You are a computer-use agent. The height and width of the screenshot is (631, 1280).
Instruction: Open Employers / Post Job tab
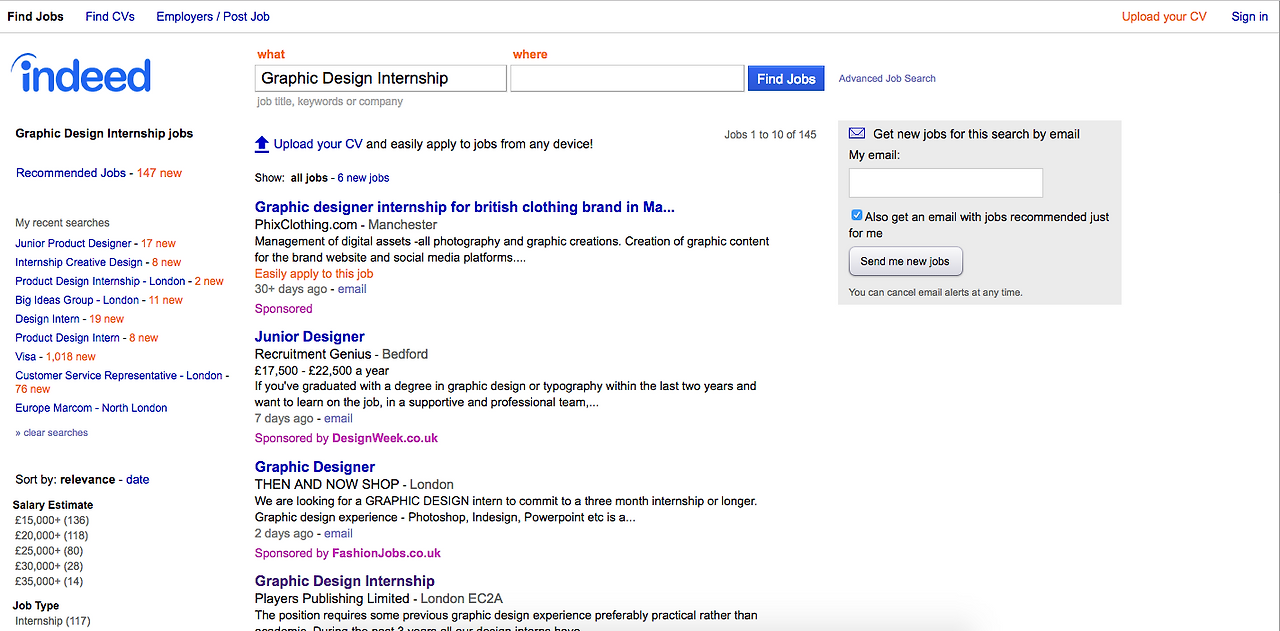[x=213, y=16]
